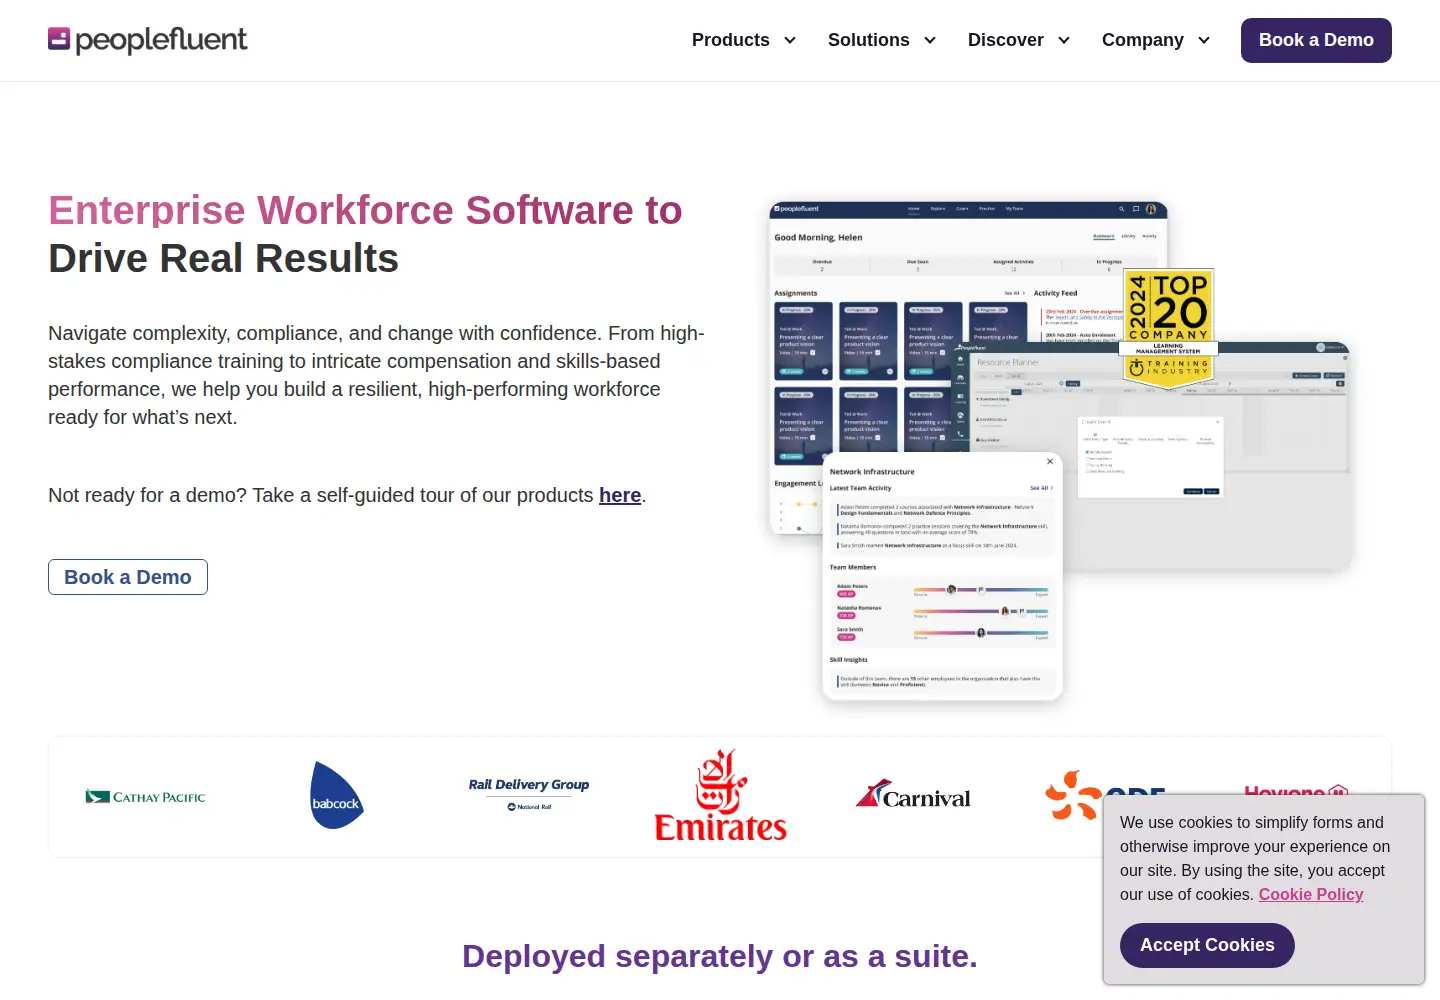Click the Peoplefluent logo

tap(147, 40)
